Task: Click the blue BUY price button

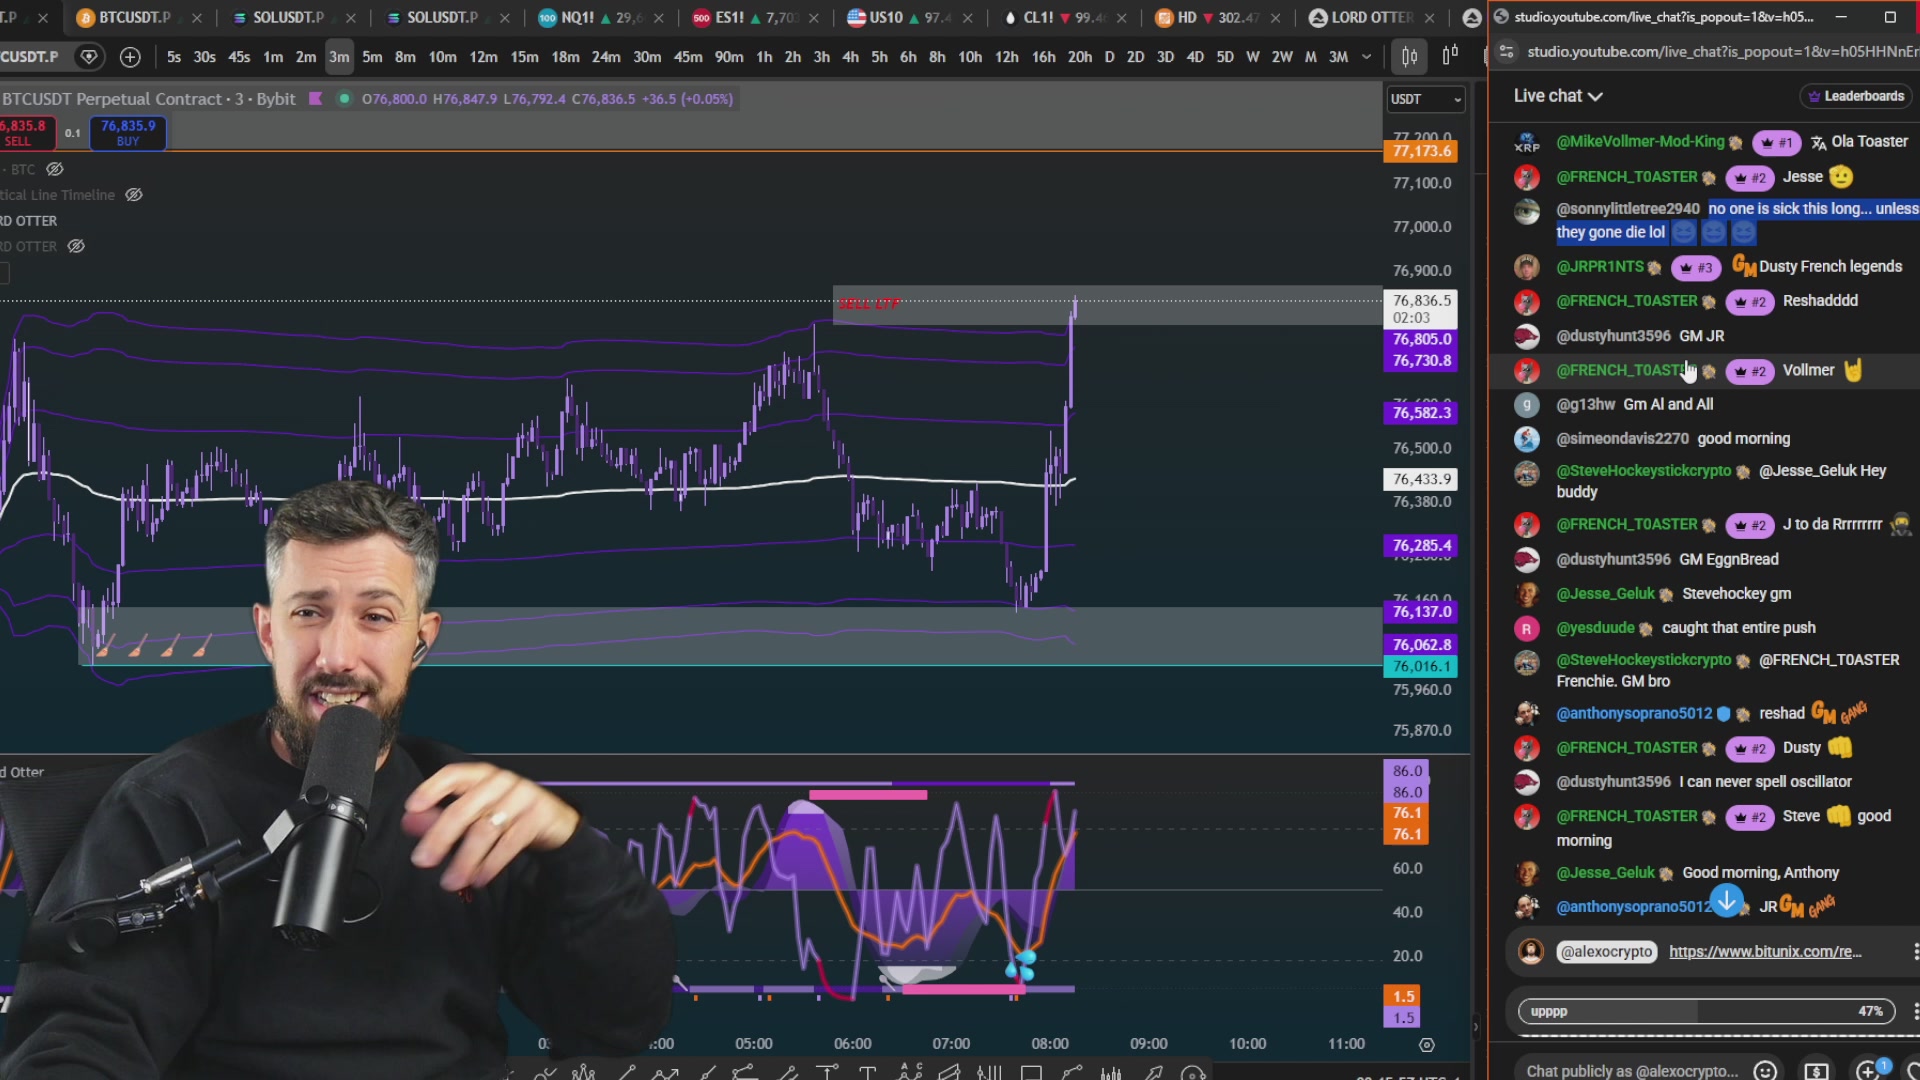Action: [x=128, y=132]
